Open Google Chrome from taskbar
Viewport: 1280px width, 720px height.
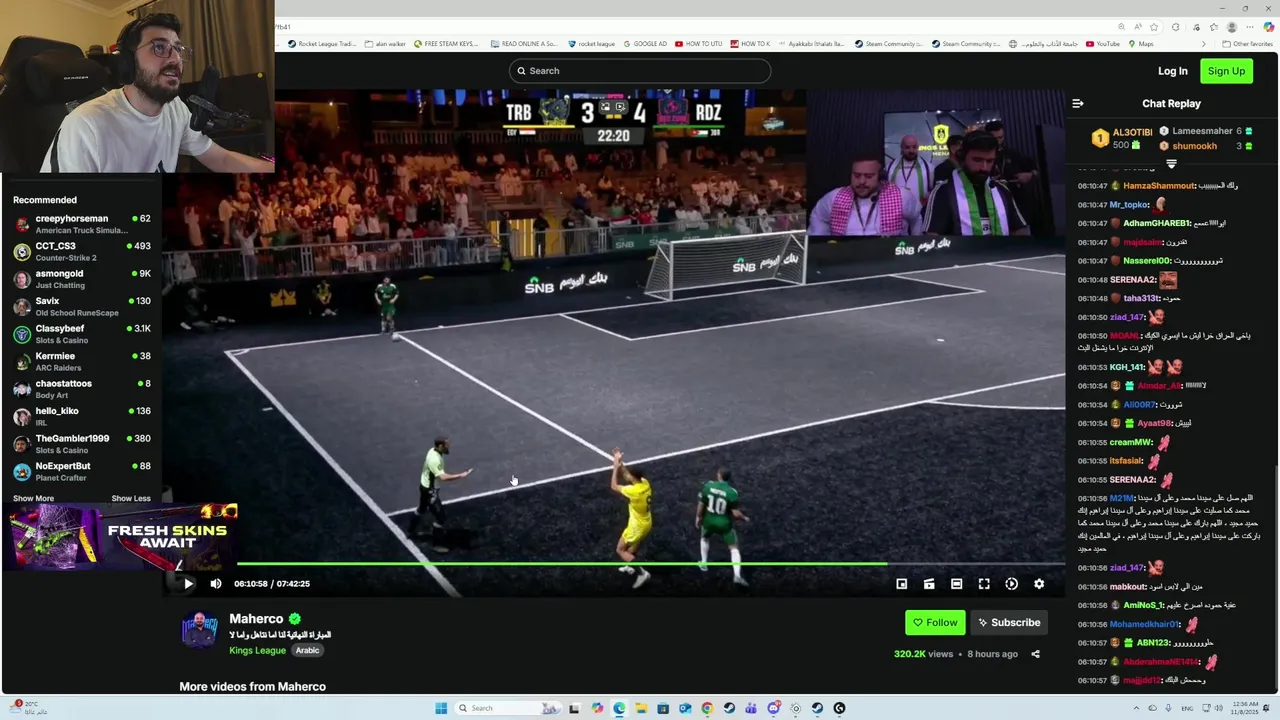[x=707, y=708]
